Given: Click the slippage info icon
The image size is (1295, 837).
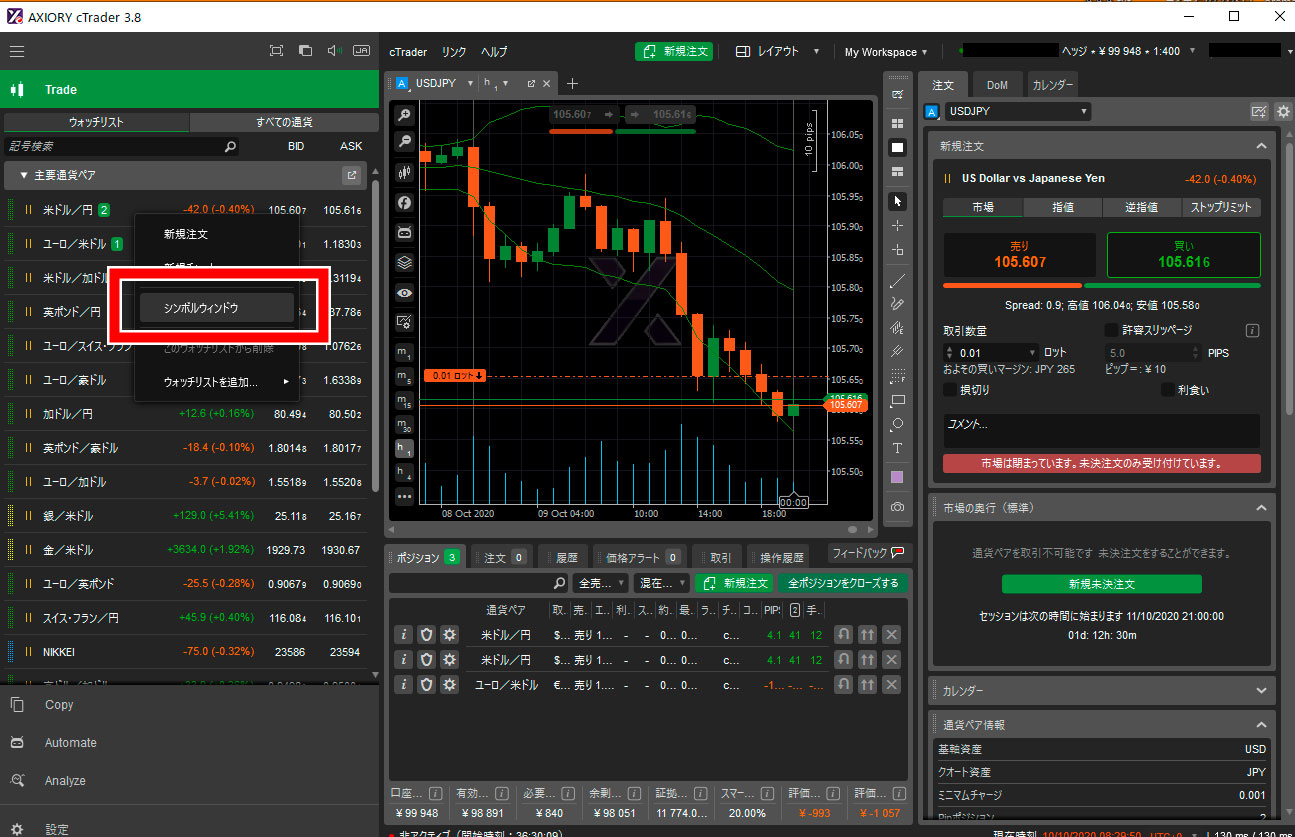Looking at the screenshot, I should pyautogui.click(x=1252, y=330).
